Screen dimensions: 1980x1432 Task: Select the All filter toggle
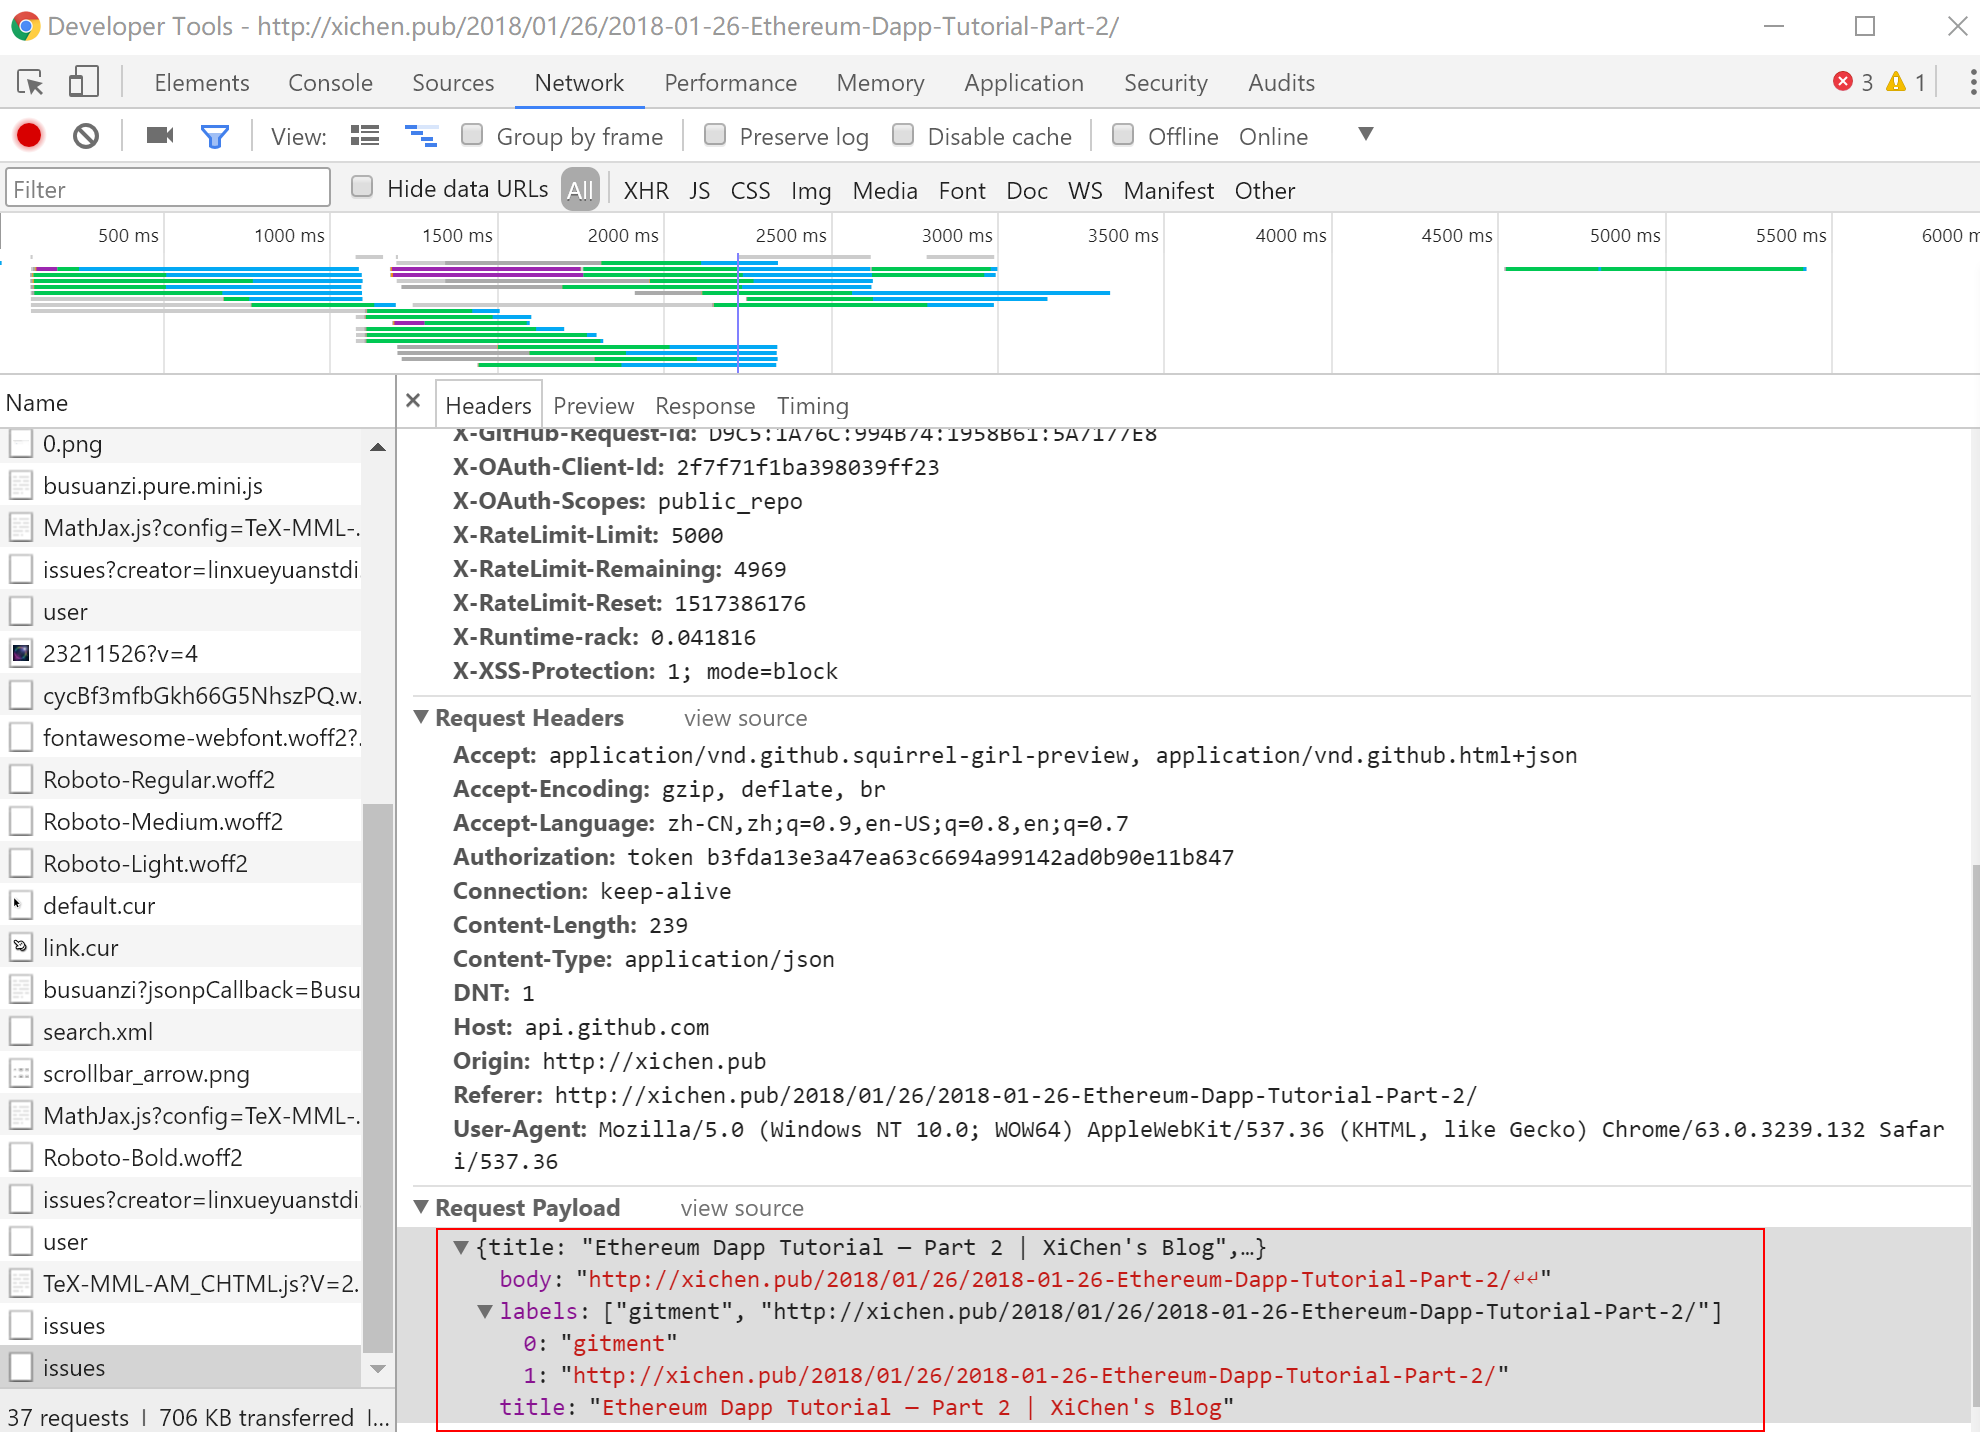pyautogui.click(x=580, y=190)
